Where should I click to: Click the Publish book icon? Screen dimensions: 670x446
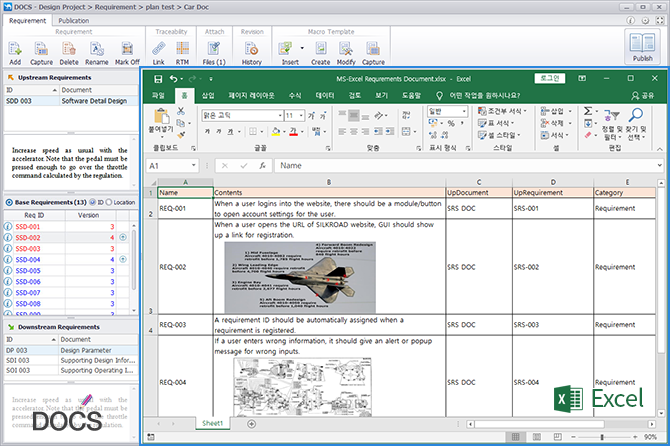point(642,43)
